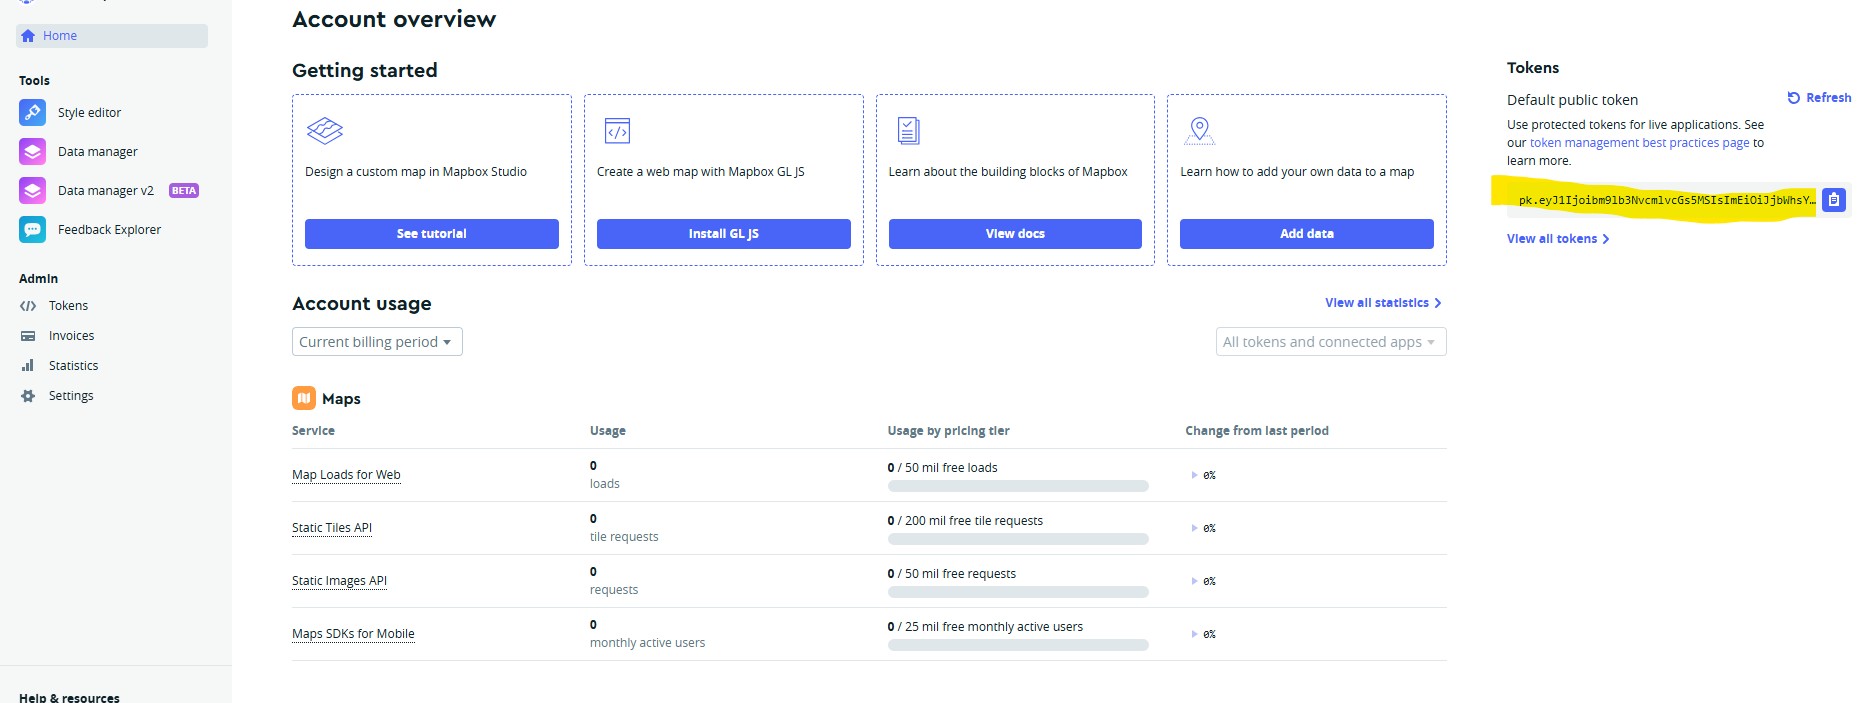The image size is (1875, 703).
Task: Expand Map Loads for Web change arrow
Action: click(x=1194, y=475)
